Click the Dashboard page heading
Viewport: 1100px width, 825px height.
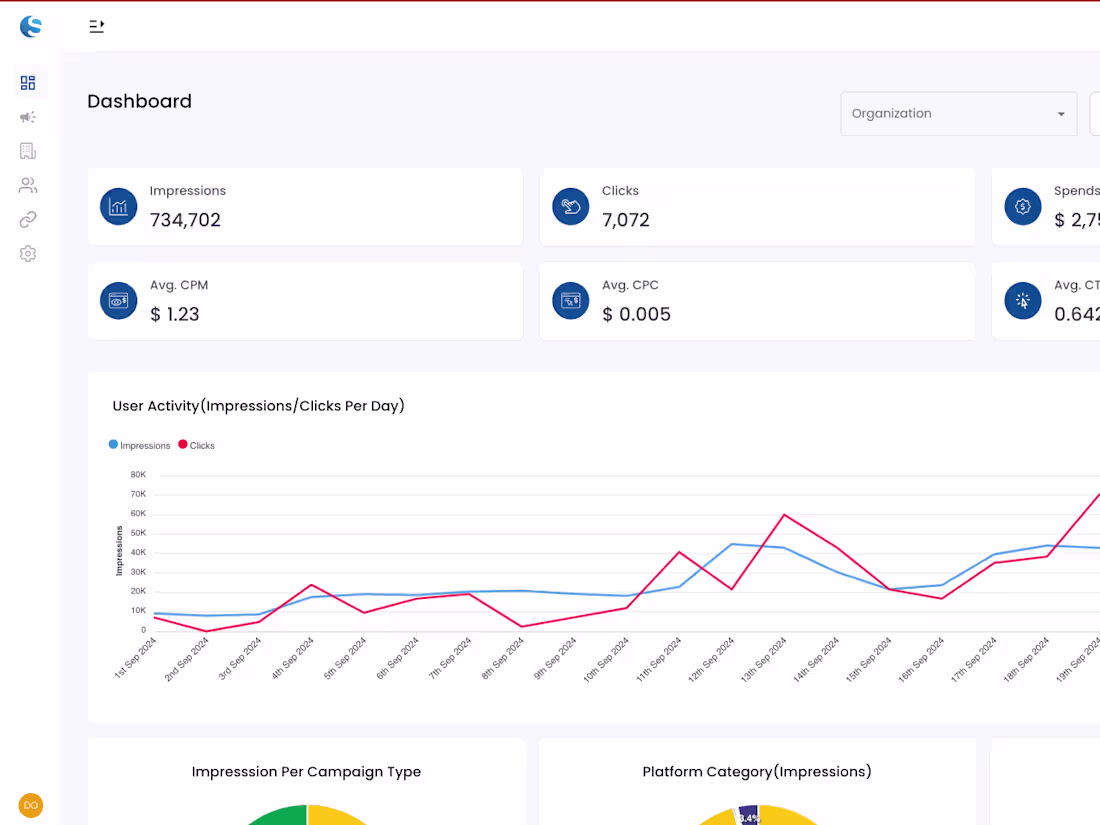click(x=139, y=101)
